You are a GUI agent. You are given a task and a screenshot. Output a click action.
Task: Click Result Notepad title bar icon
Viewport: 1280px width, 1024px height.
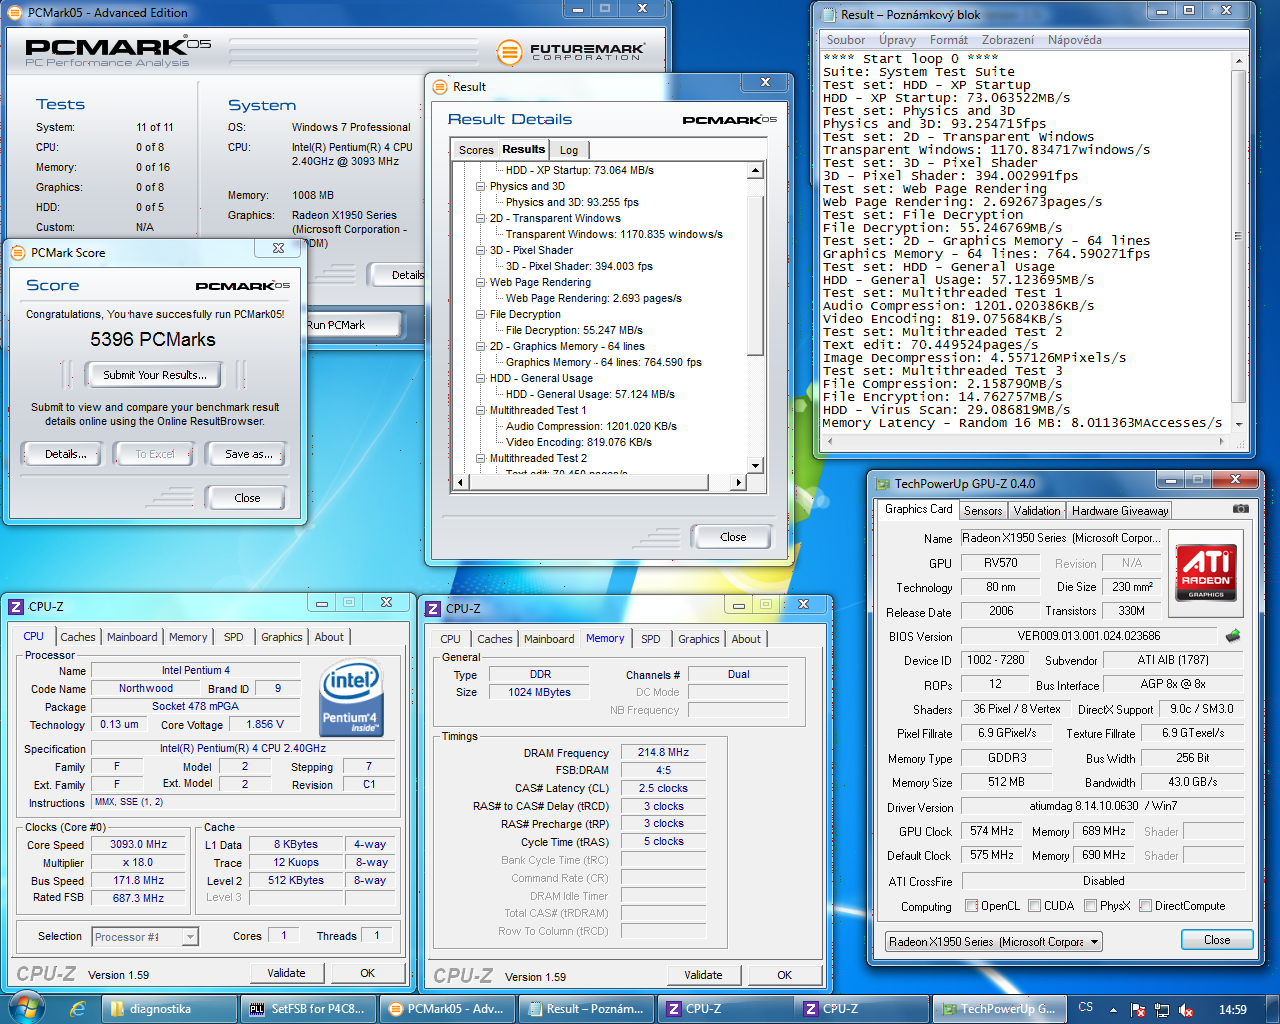coord(829,15)
